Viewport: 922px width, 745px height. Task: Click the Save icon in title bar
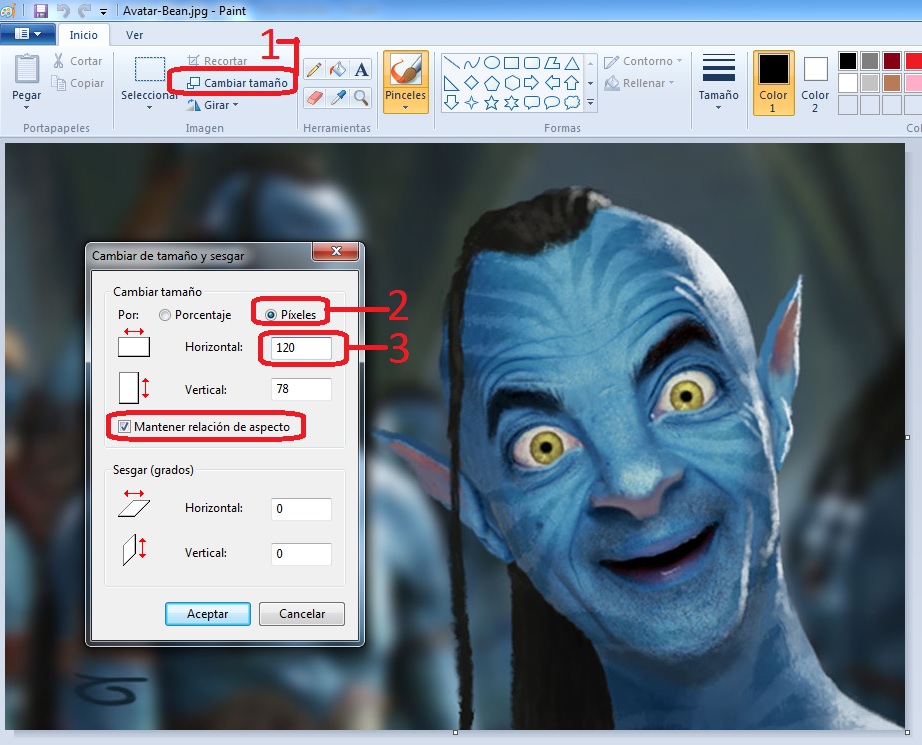coord(41,11)
